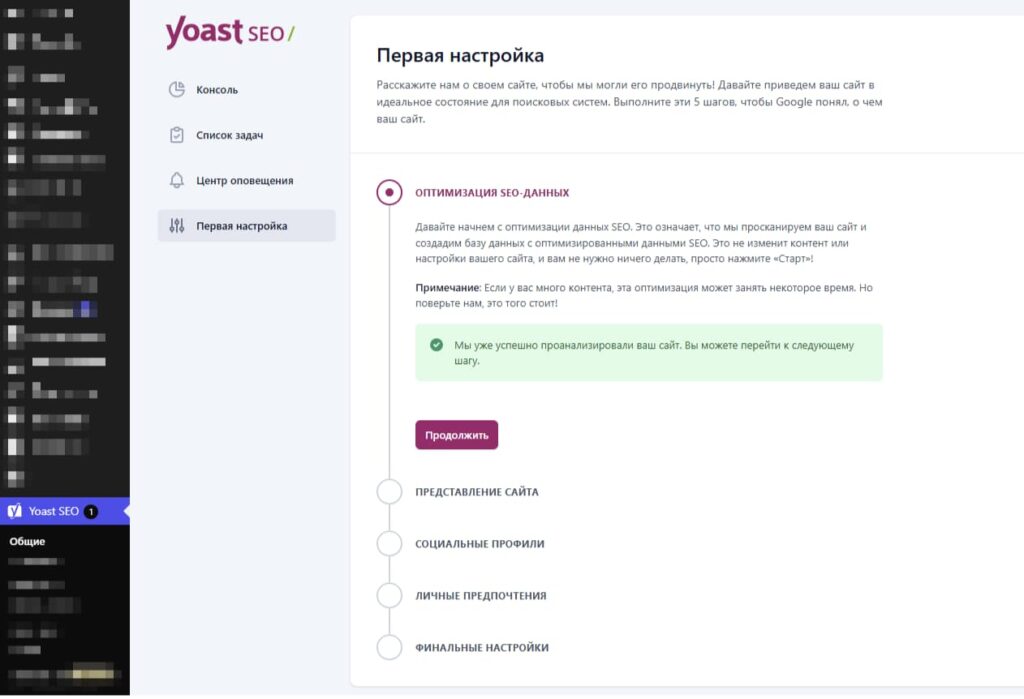Select the Представление сайта step circle
This screenshot has width=1024, height=699.
(x=389, y=492)
